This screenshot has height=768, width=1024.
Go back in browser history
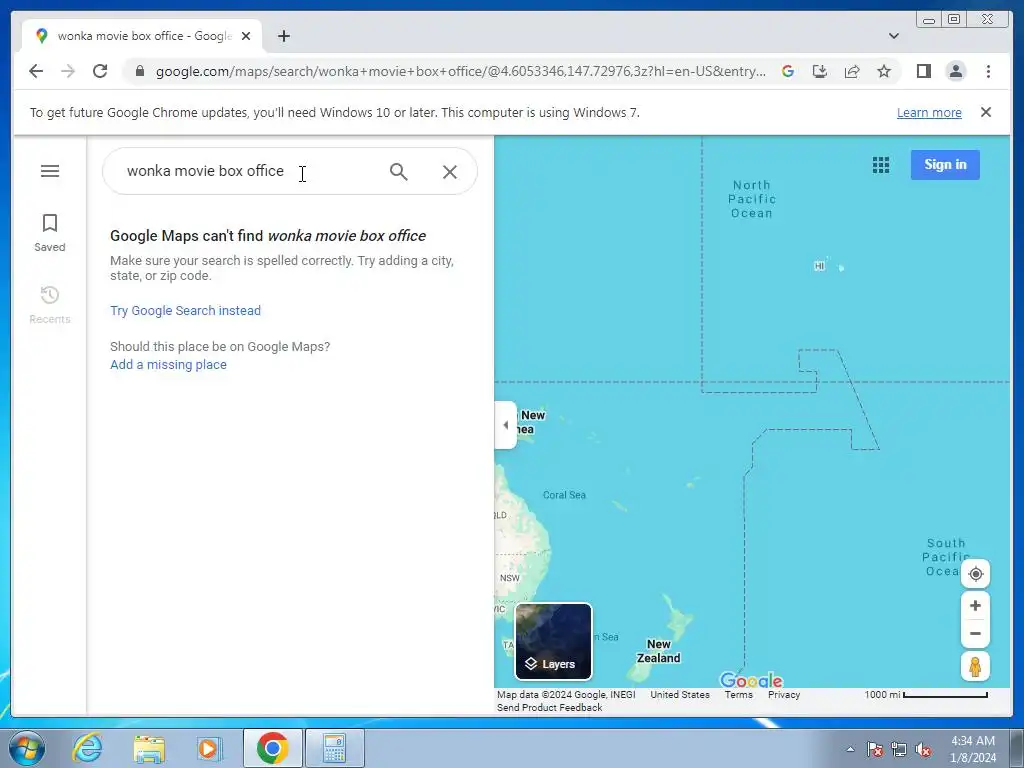point(36,71)
